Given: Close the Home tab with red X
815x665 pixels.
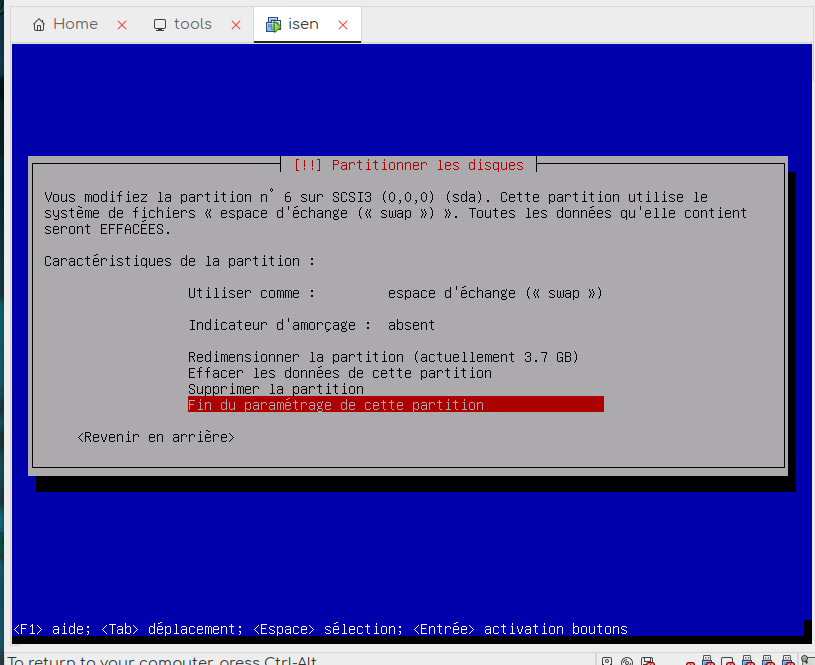Looking at the screenshot, I should [122, 25].
